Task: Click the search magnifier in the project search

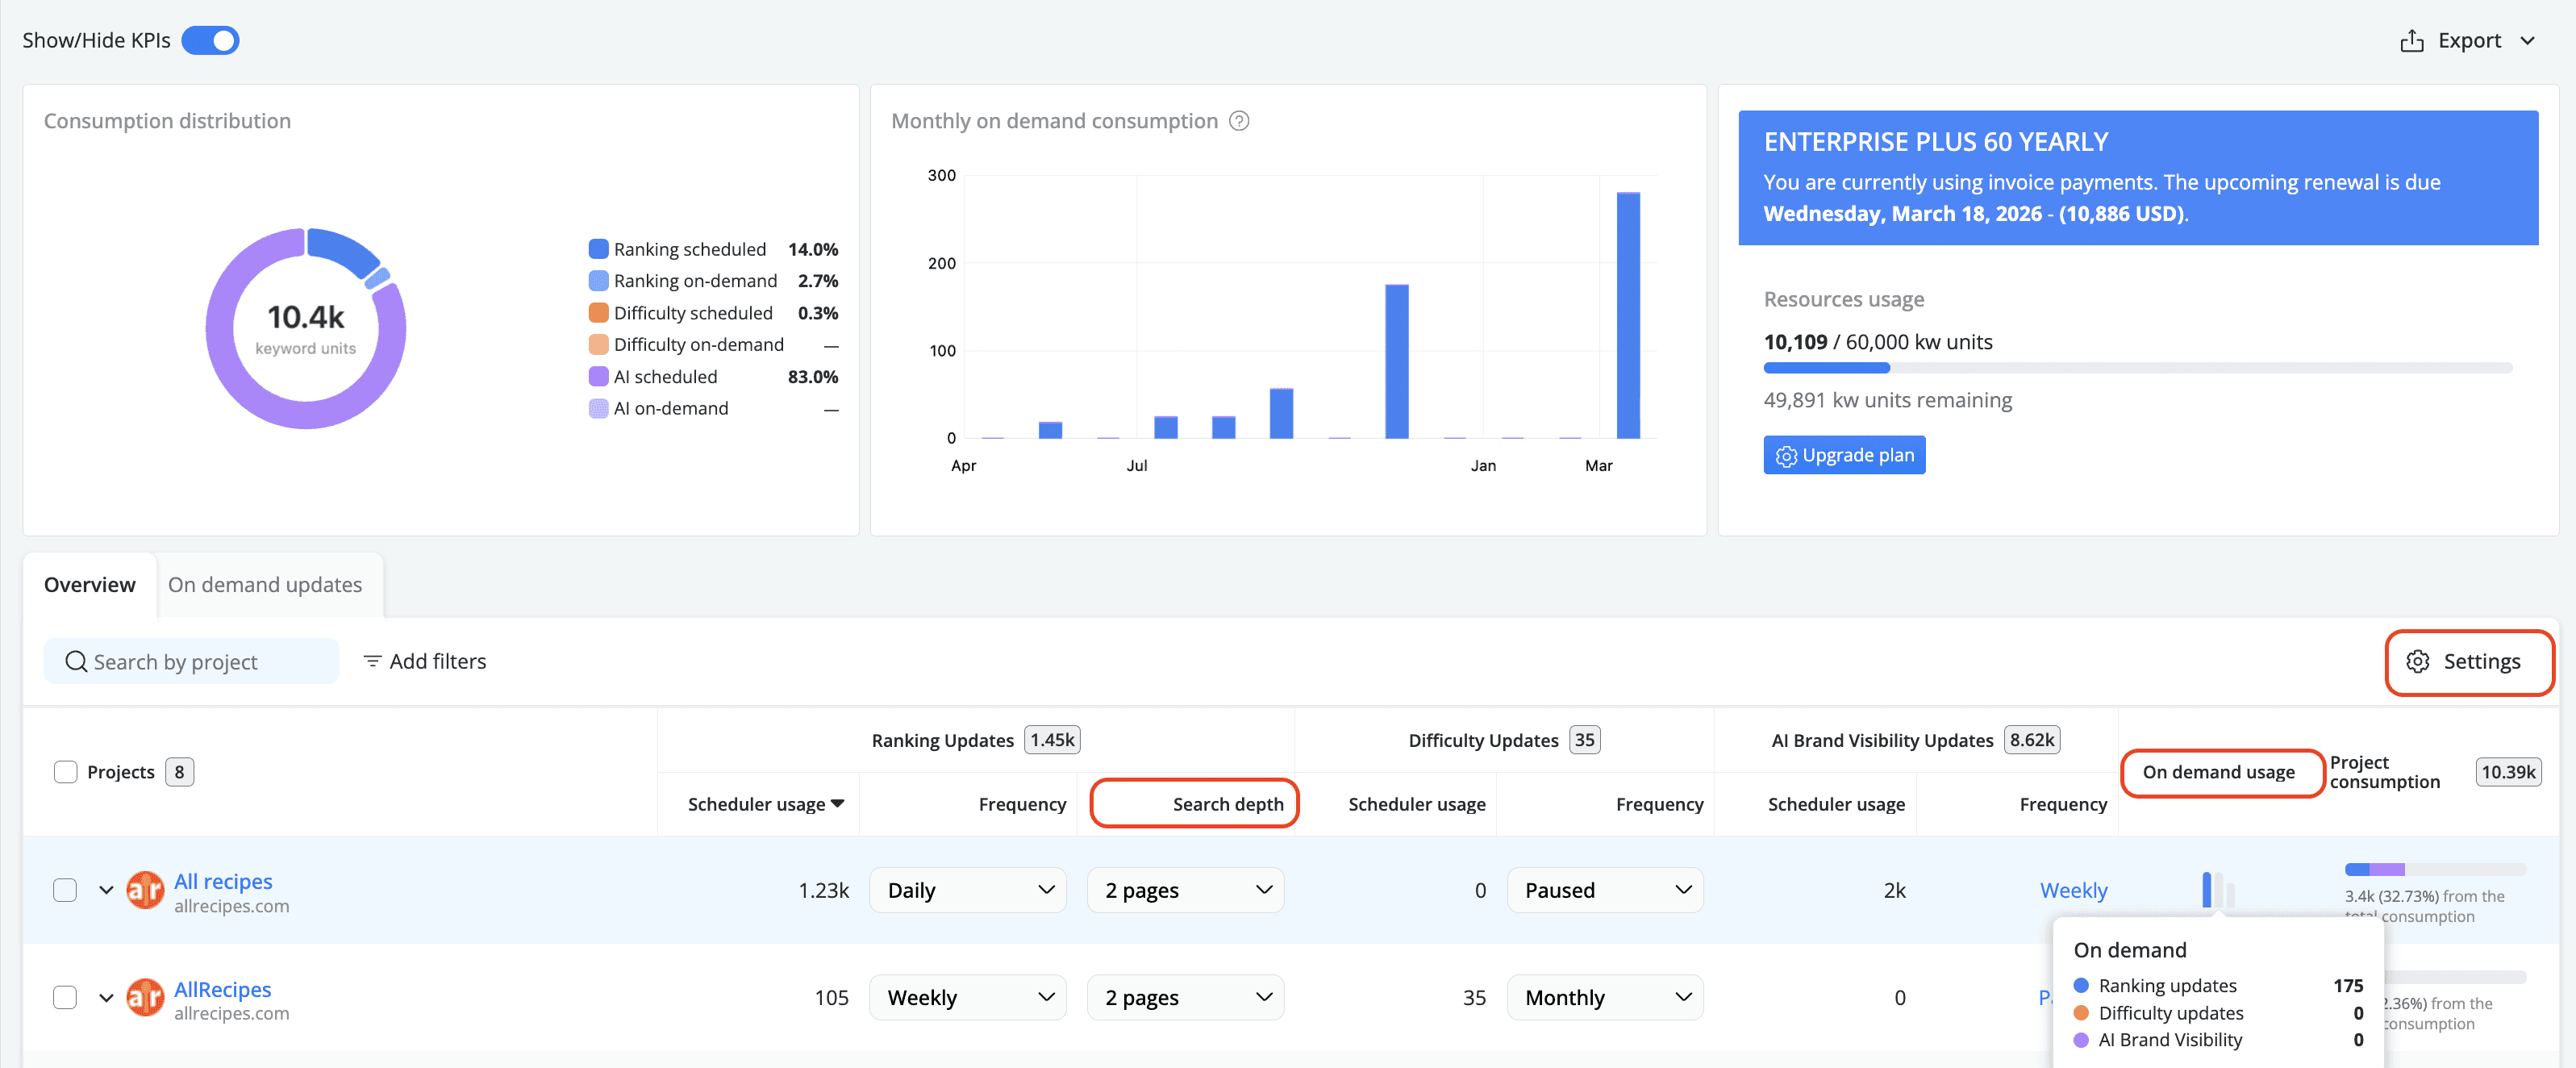Action: [x=75, y=661]
